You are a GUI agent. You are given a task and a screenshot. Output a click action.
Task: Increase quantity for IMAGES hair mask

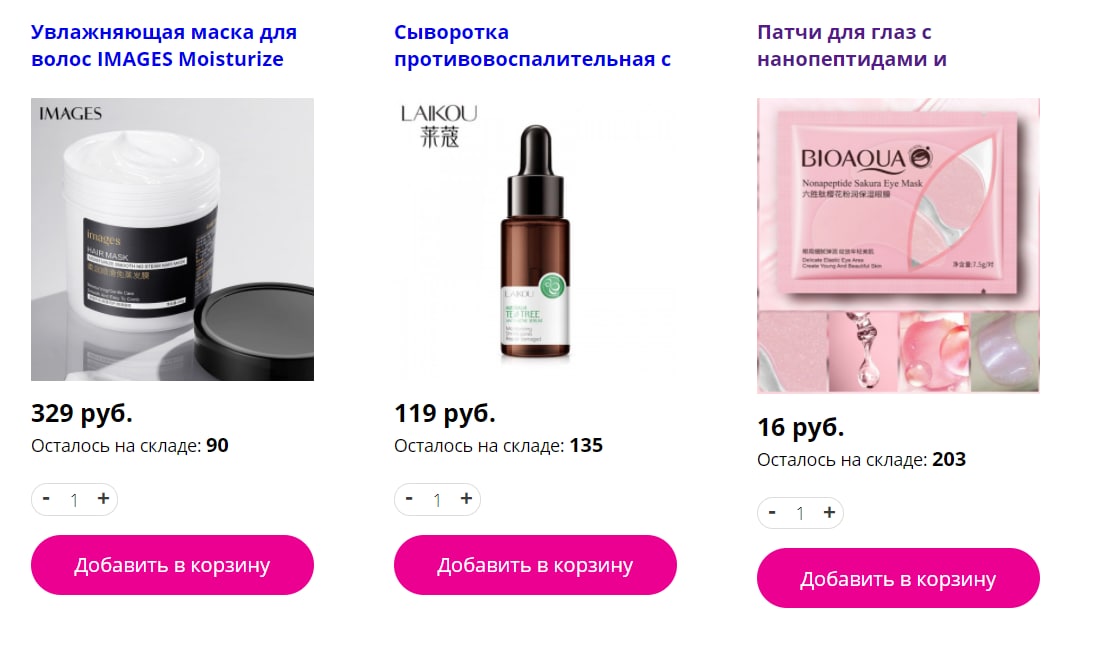(x=103, y=499)
